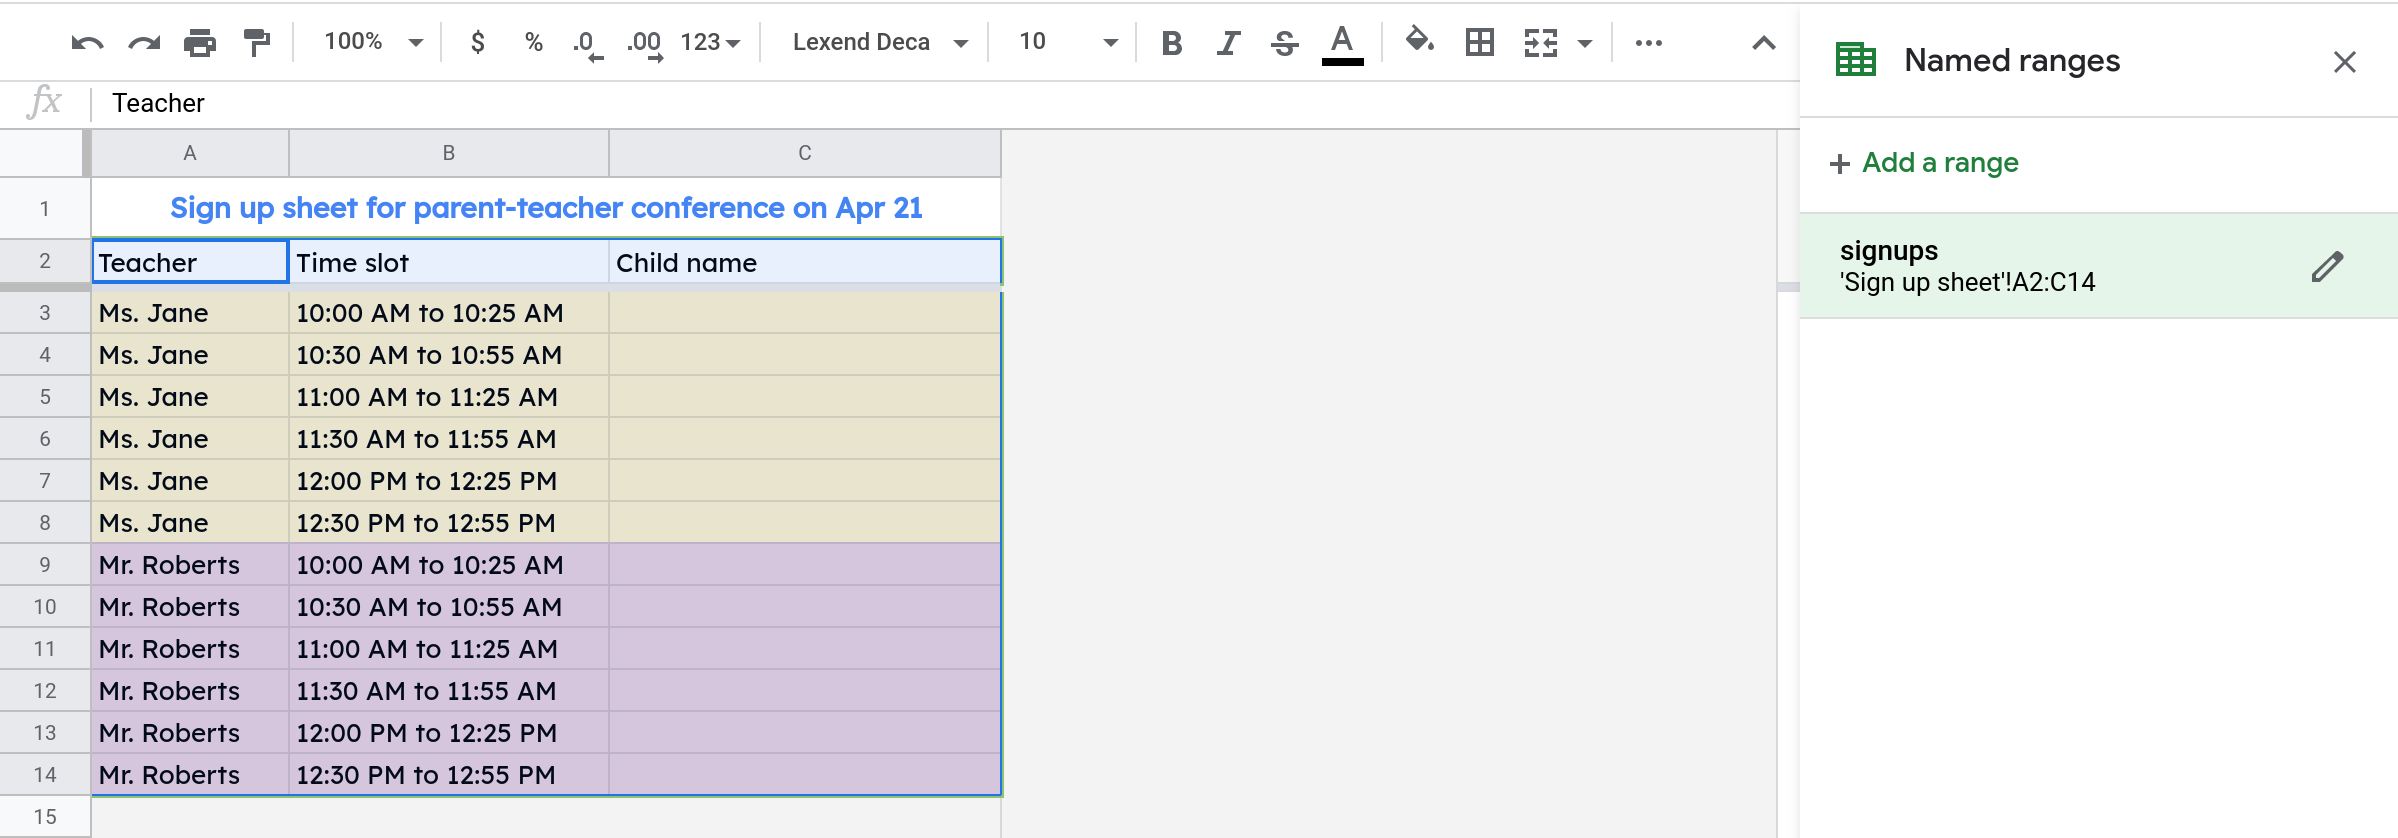Click empty Child name cell in row 10
The height and width of the screenshot is (838, 2398).
[805, 607]
